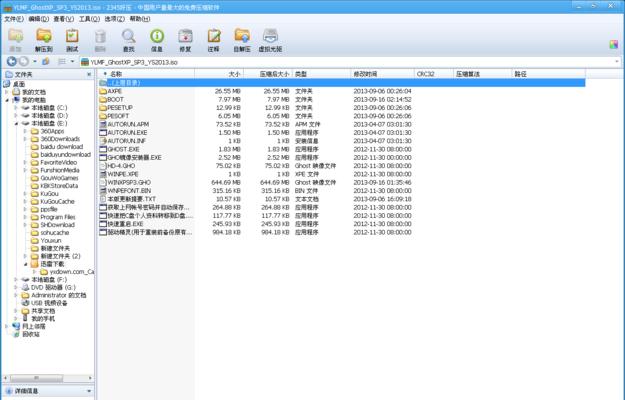The height and width of the screenshot is (400, 625).
Task: Go up one folder level icon
Action: point(46,62)
